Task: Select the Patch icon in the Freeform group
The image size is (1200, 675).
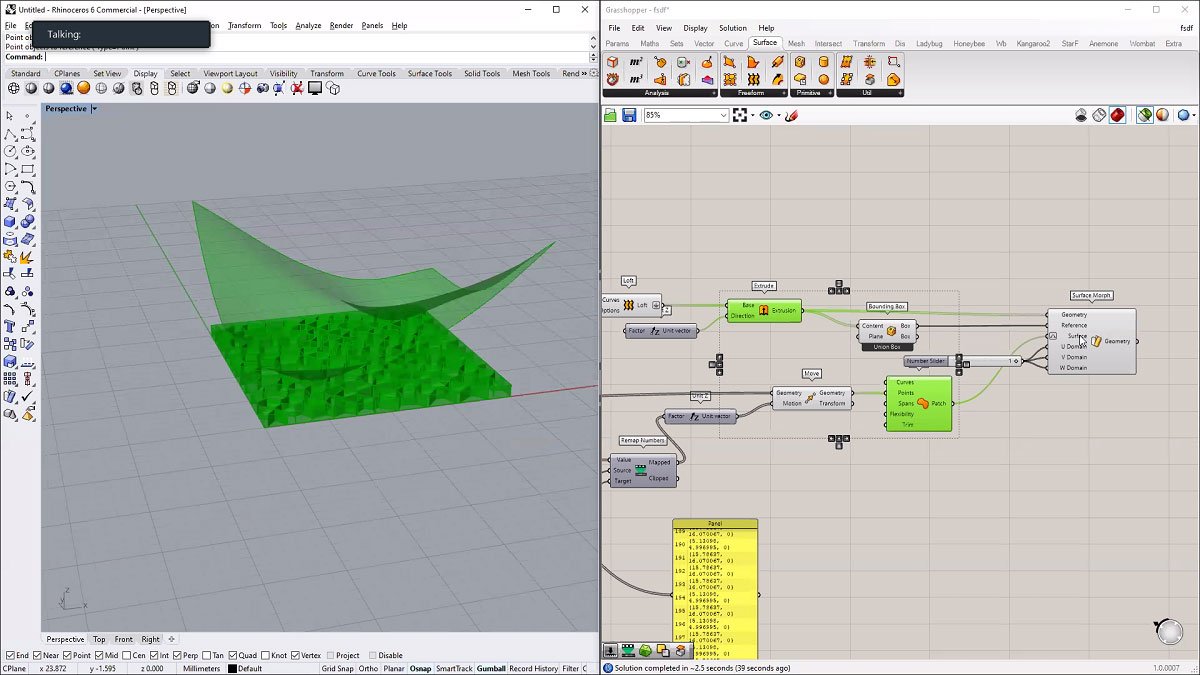Action: click(729, 80)
